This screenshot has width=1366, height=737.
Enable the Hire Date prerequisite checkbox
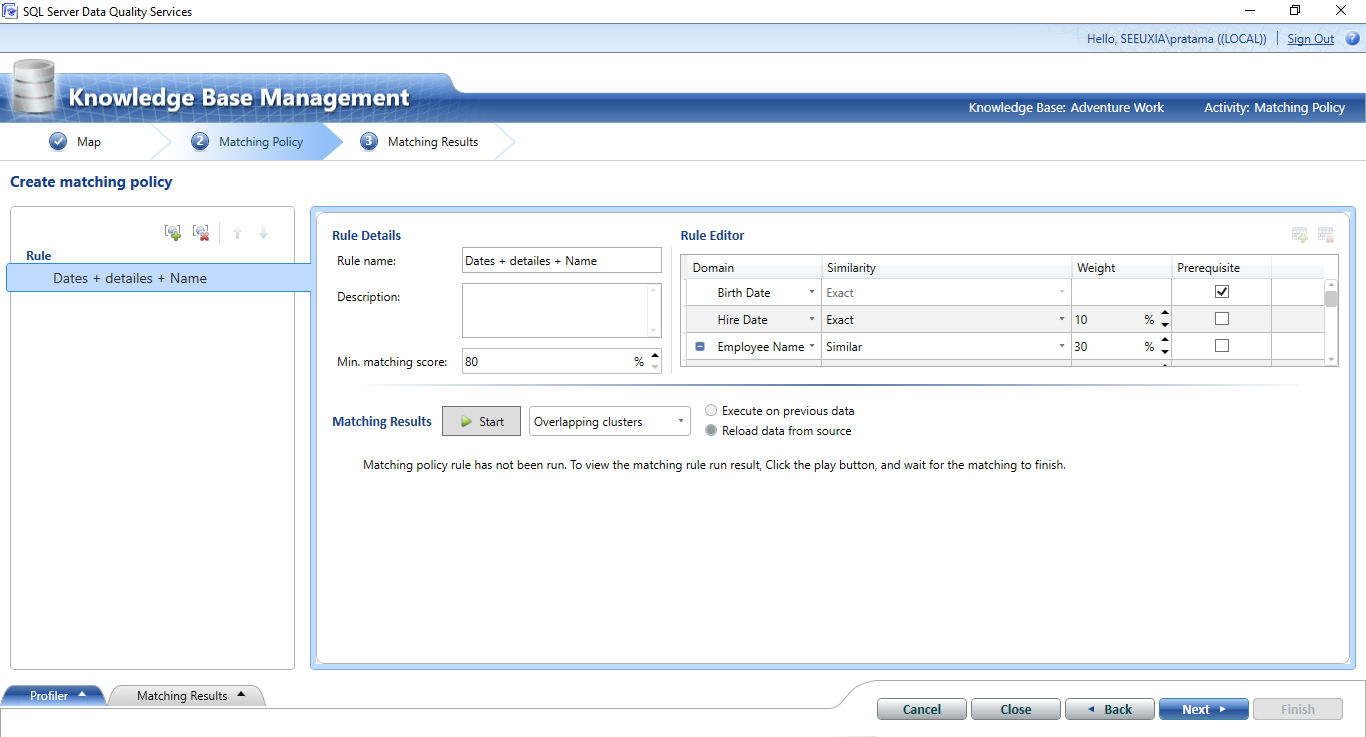tap(1221, 319)
